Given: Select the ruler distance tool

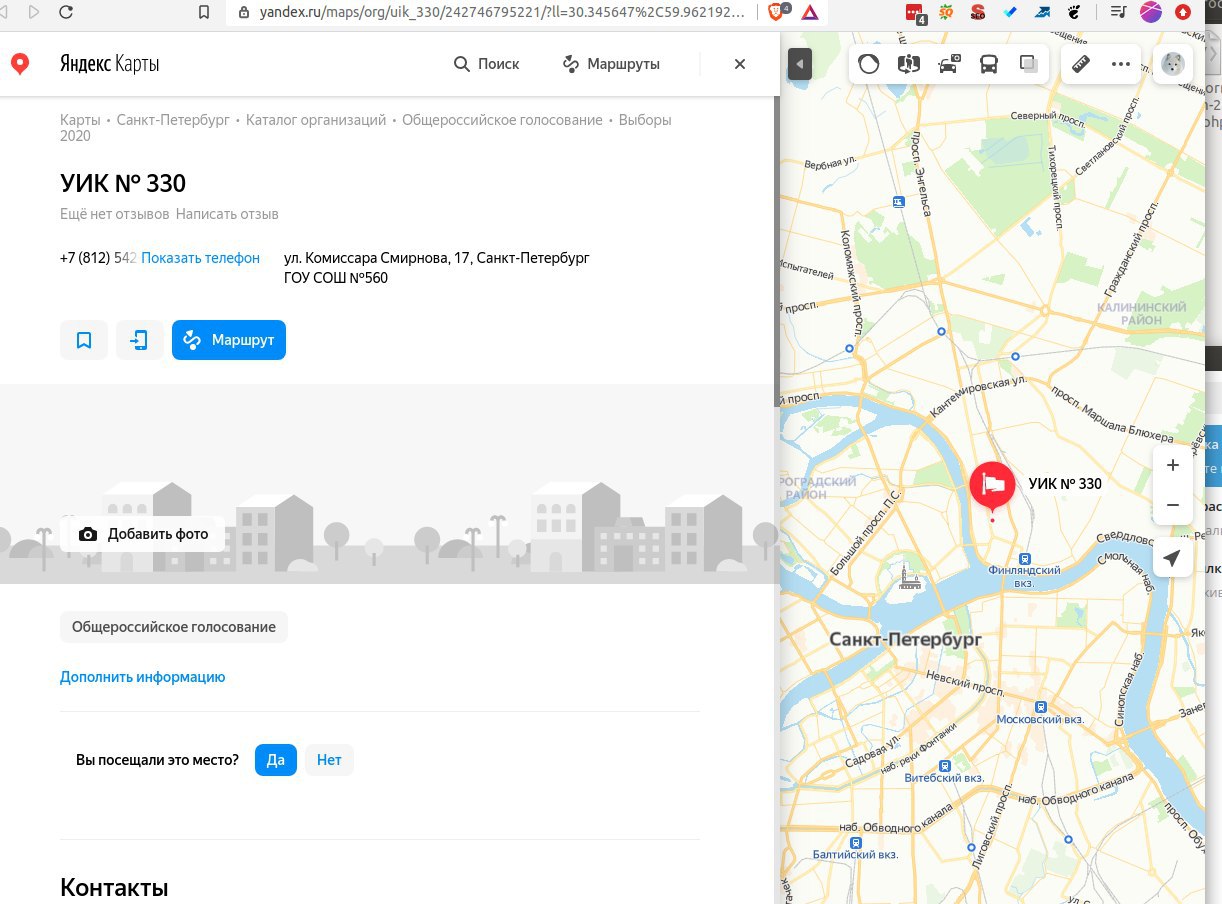Looking at the screenshot, I should [x=1080, y=64].
